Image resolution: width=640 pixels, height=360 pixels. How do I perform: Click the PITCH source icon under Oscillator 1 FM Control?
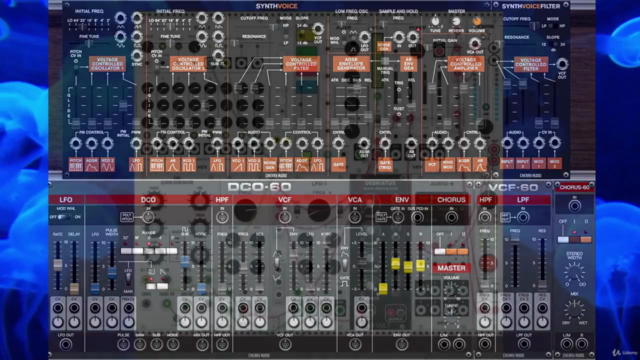tap(76, 165)
